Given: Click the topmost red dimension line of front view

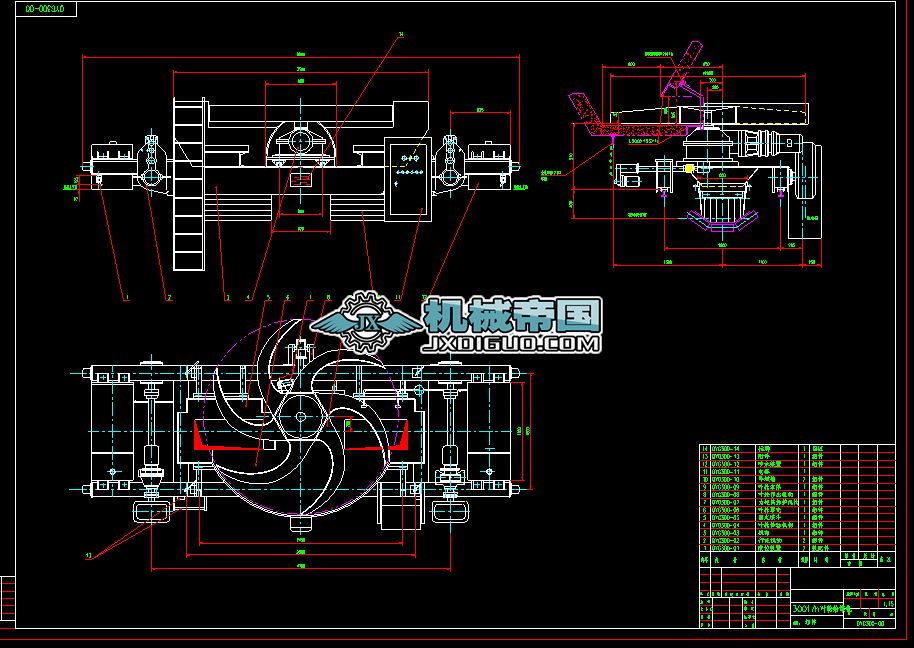Looking at the screenshot, I should [x=301, y=57].
